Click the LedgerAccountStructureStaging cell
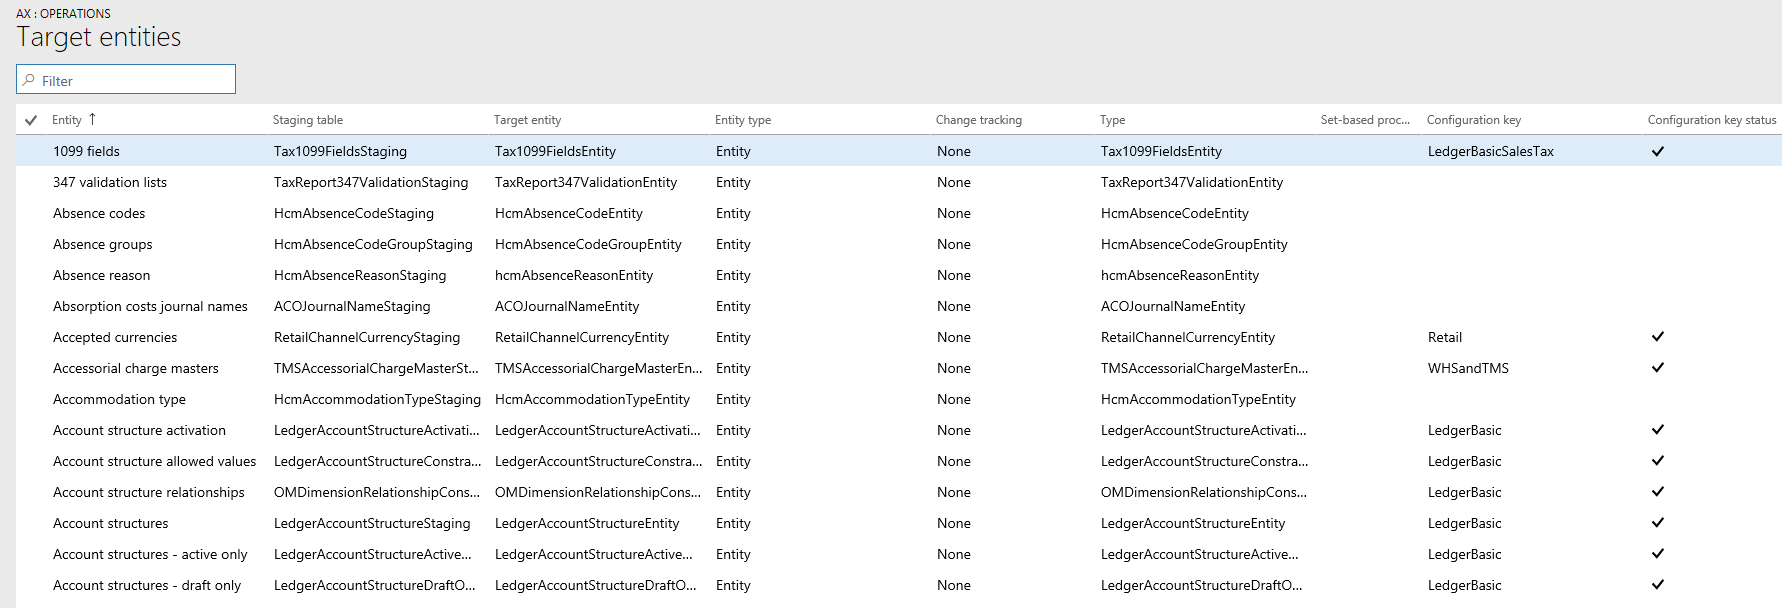 [x=372, y=523]
